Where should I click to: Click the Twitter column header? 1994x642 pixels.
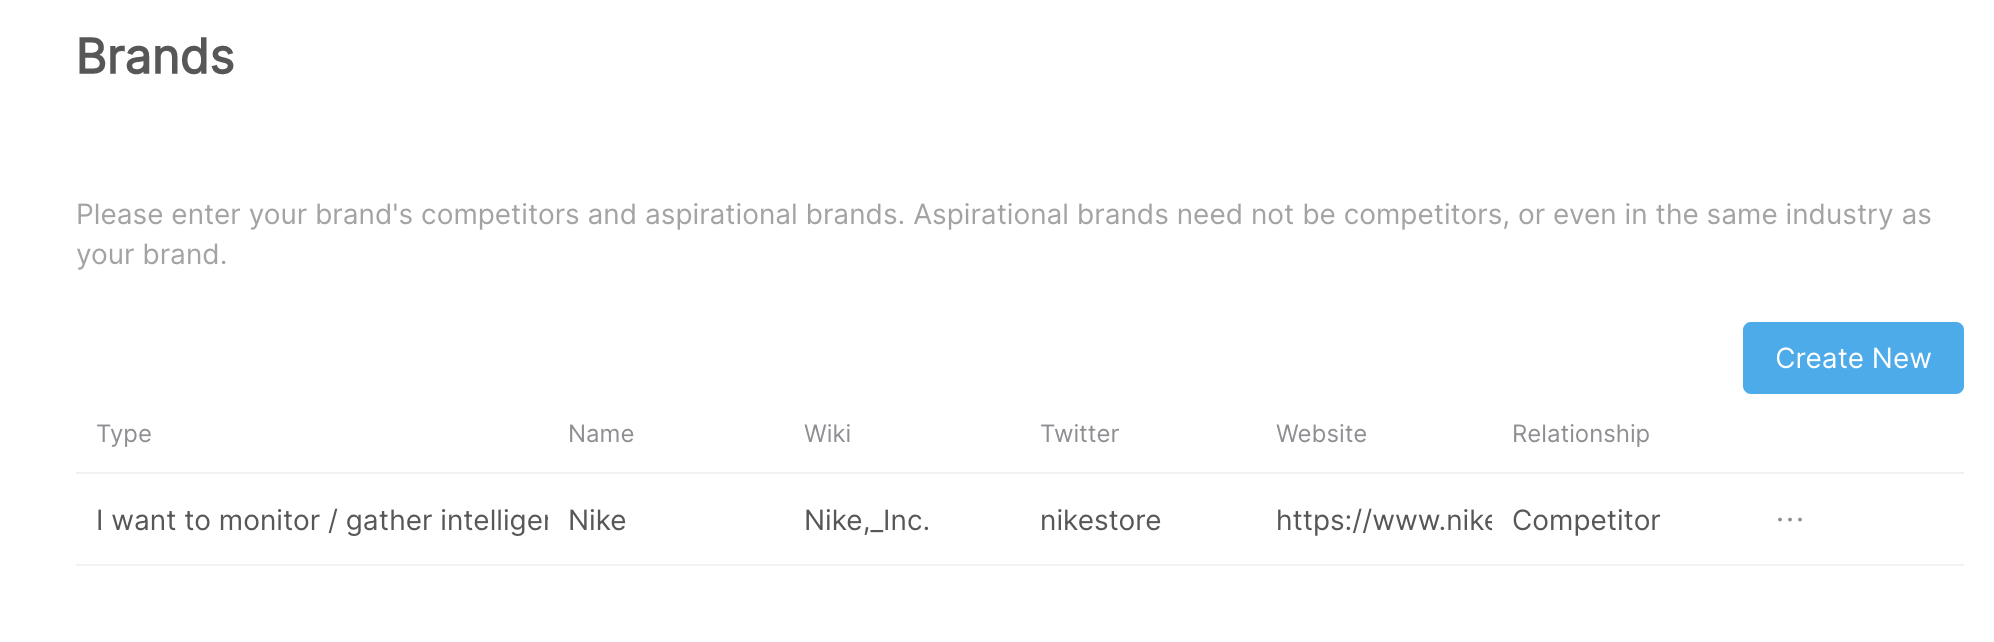(1079, 433)
